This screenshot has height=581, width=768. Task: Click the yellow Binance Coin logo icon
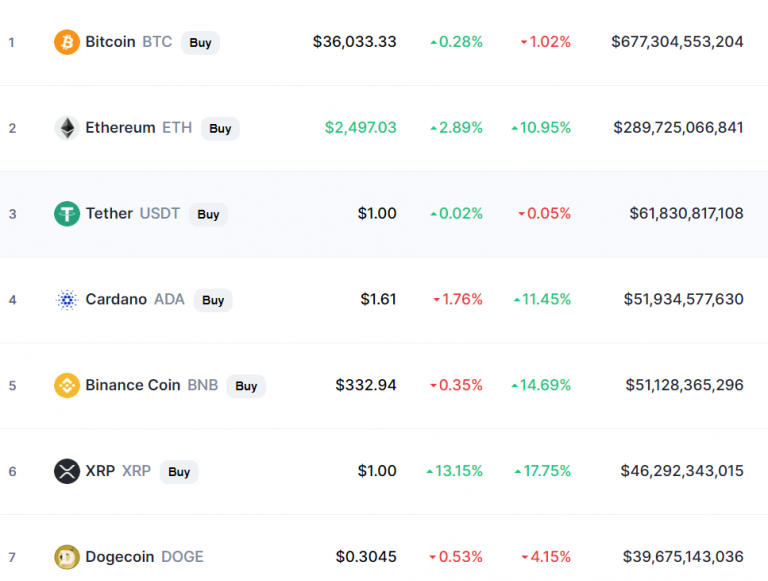click(67, 386)
